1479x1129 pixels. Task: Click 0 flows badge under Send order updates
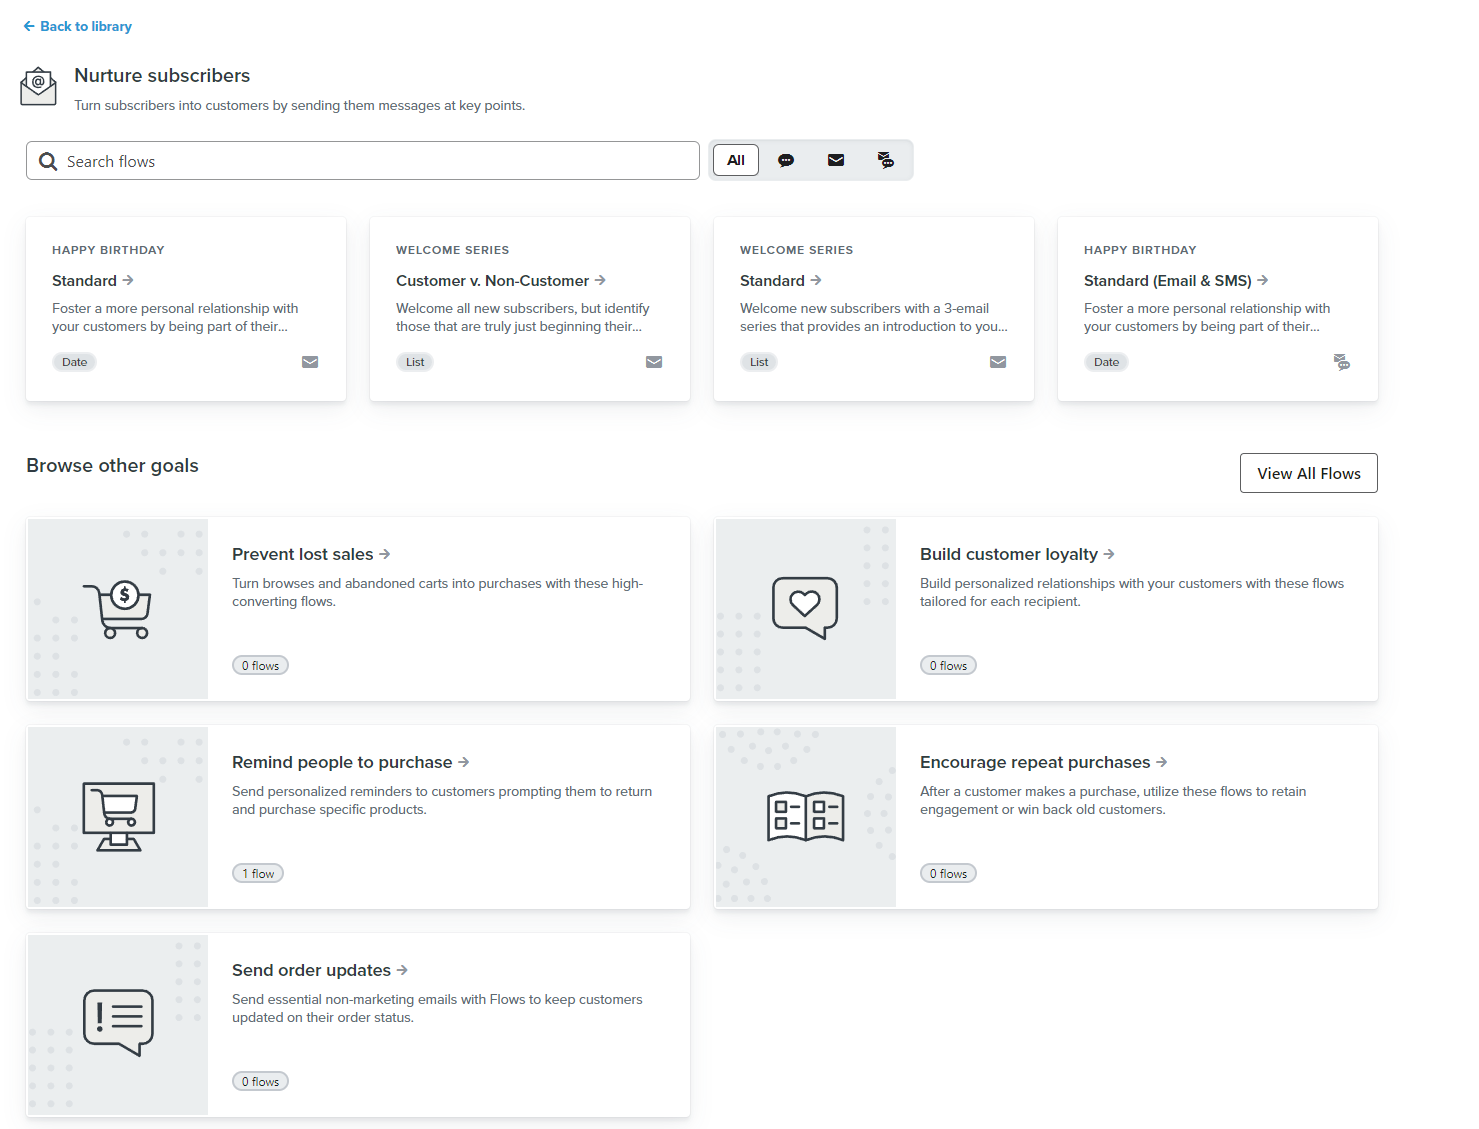coord(260,1082)
